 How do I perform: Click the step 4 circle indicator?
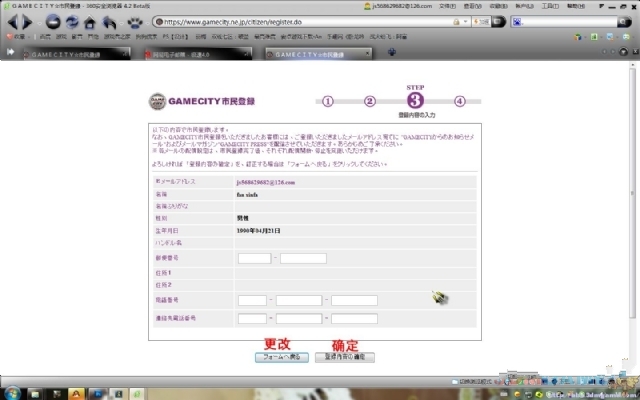pyautogui.click(x=460, y=101)
